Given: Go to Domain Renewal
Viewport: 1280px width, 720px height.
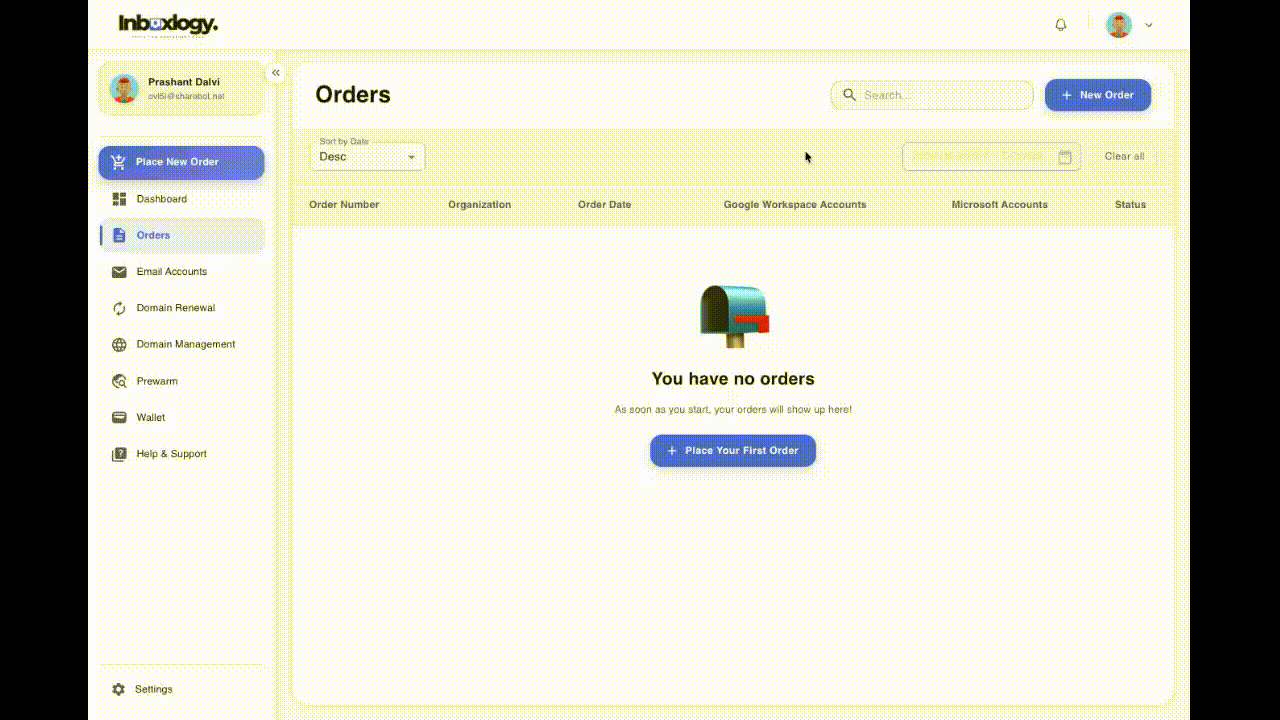Looking at the screenshot, I should [181, 308].
